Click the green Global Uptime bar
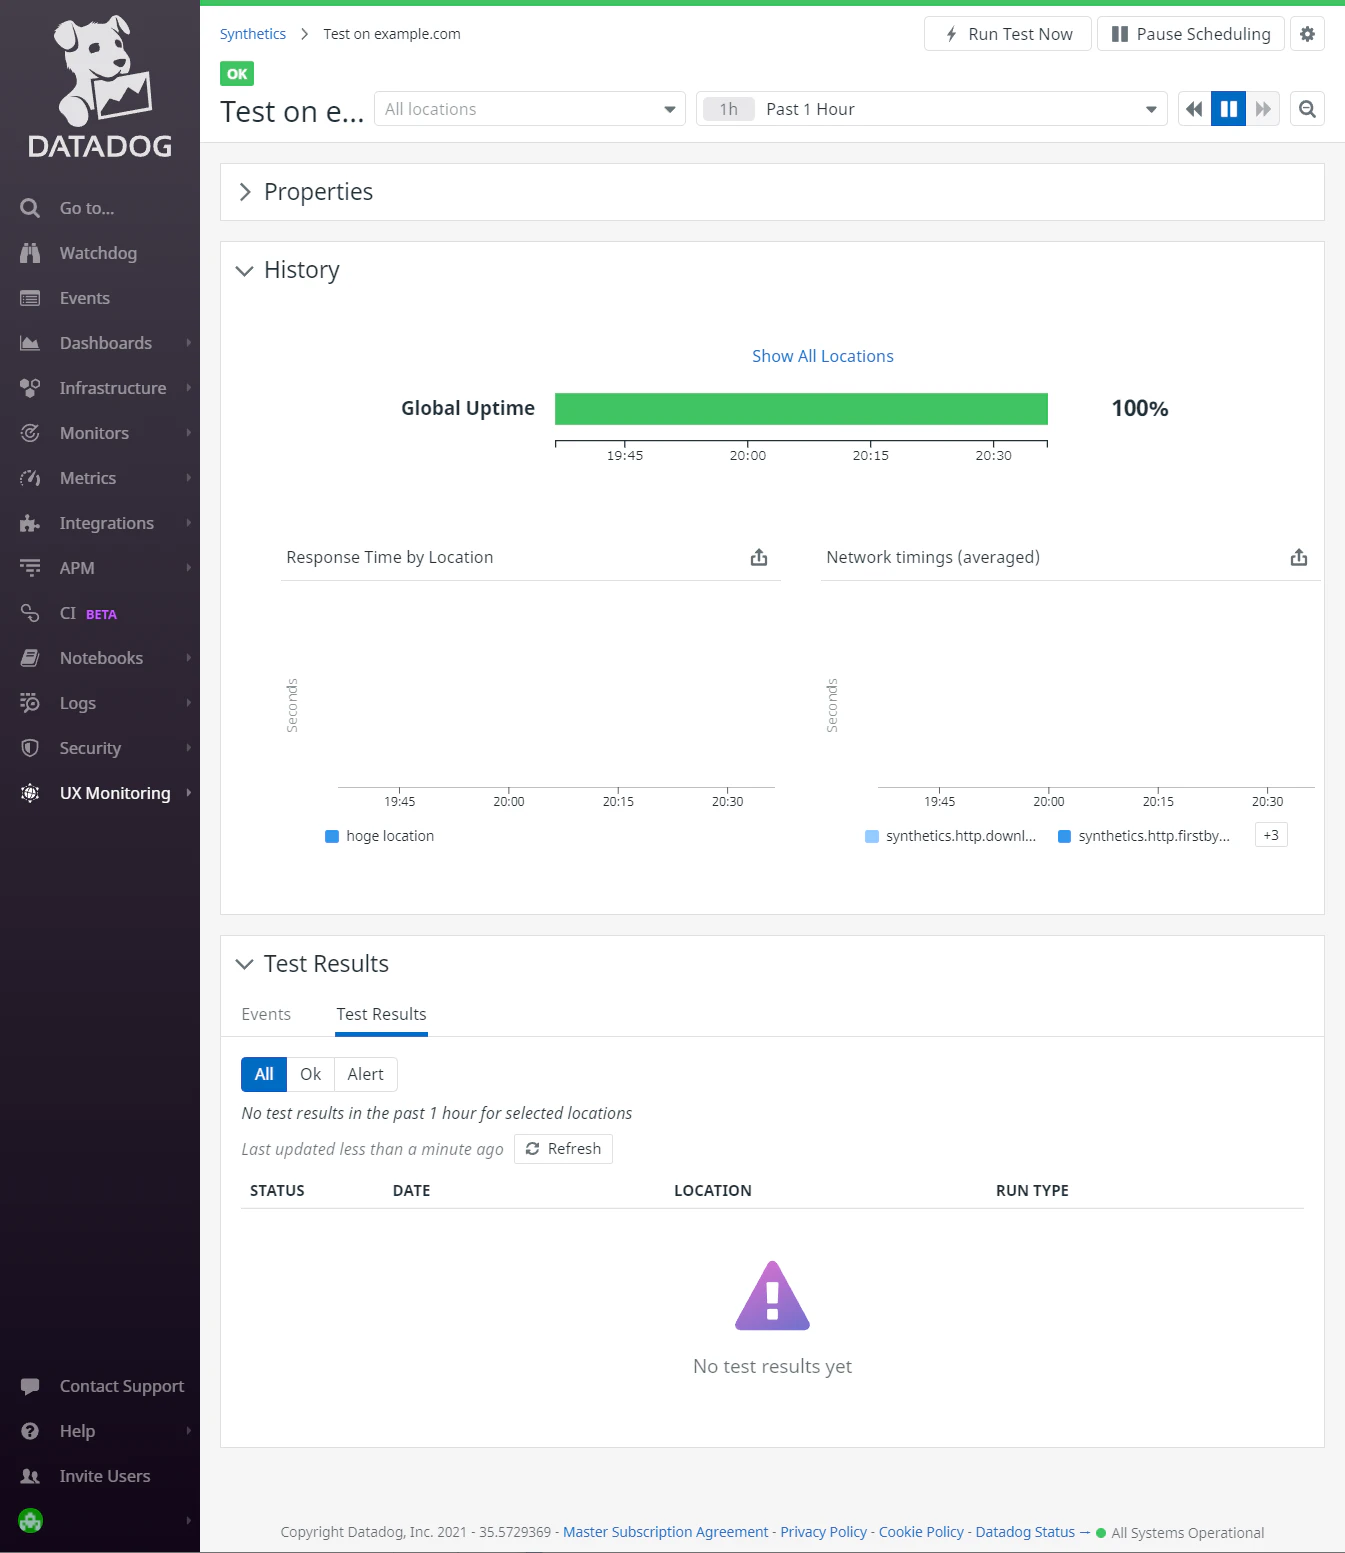This screenshot has height=1553, width=1345. click(x=801, y=409)
